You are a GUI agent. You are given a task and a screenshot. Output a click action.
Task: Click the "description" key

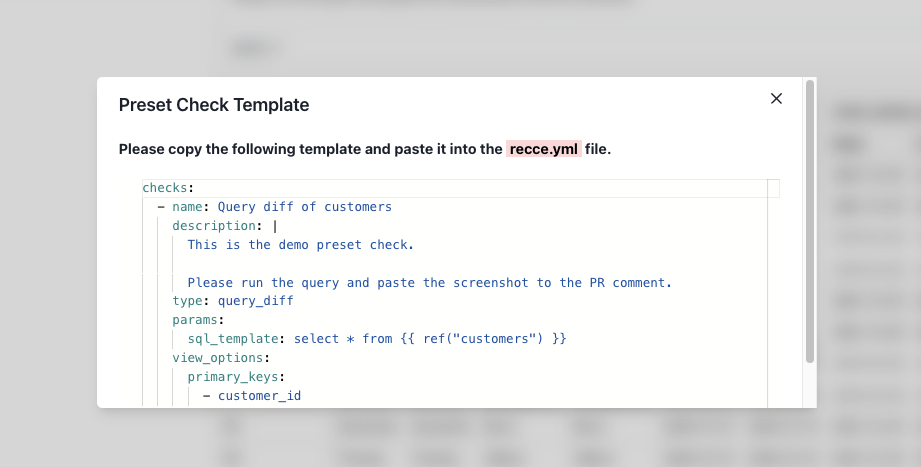pyautogui.click(x=216, y=226)
